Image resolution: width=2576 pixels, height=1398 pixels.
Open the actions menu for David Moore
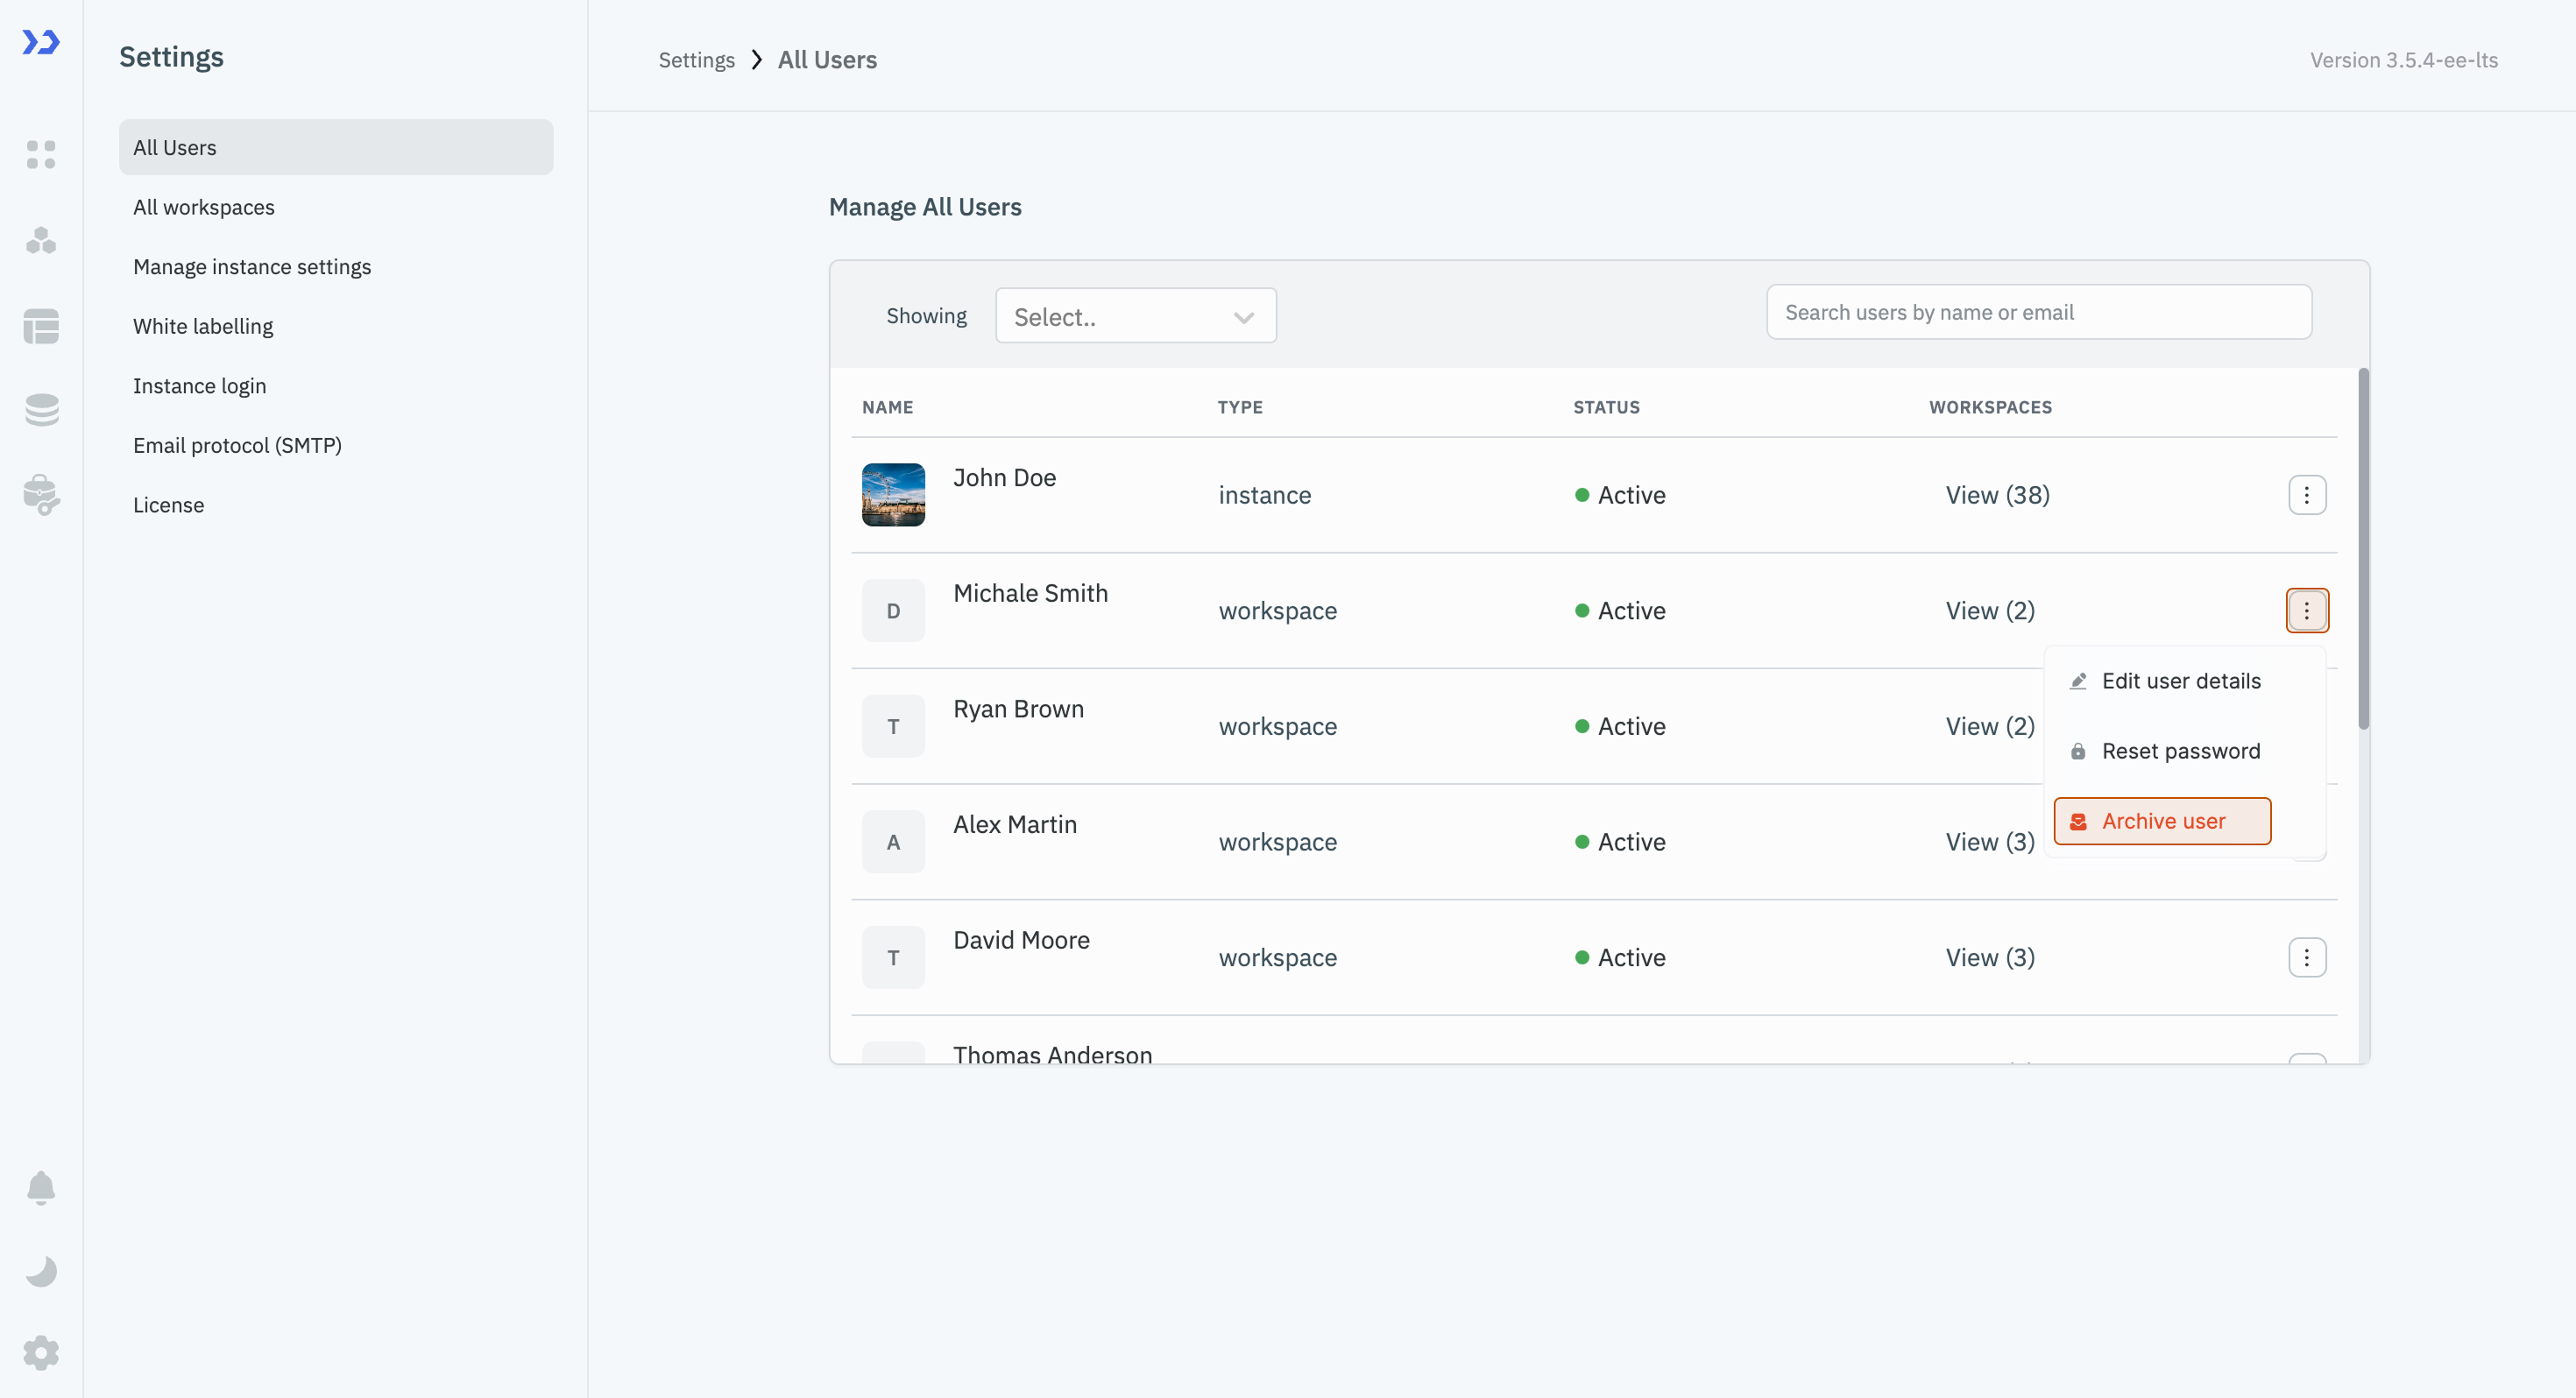[x=2307, y=957]
